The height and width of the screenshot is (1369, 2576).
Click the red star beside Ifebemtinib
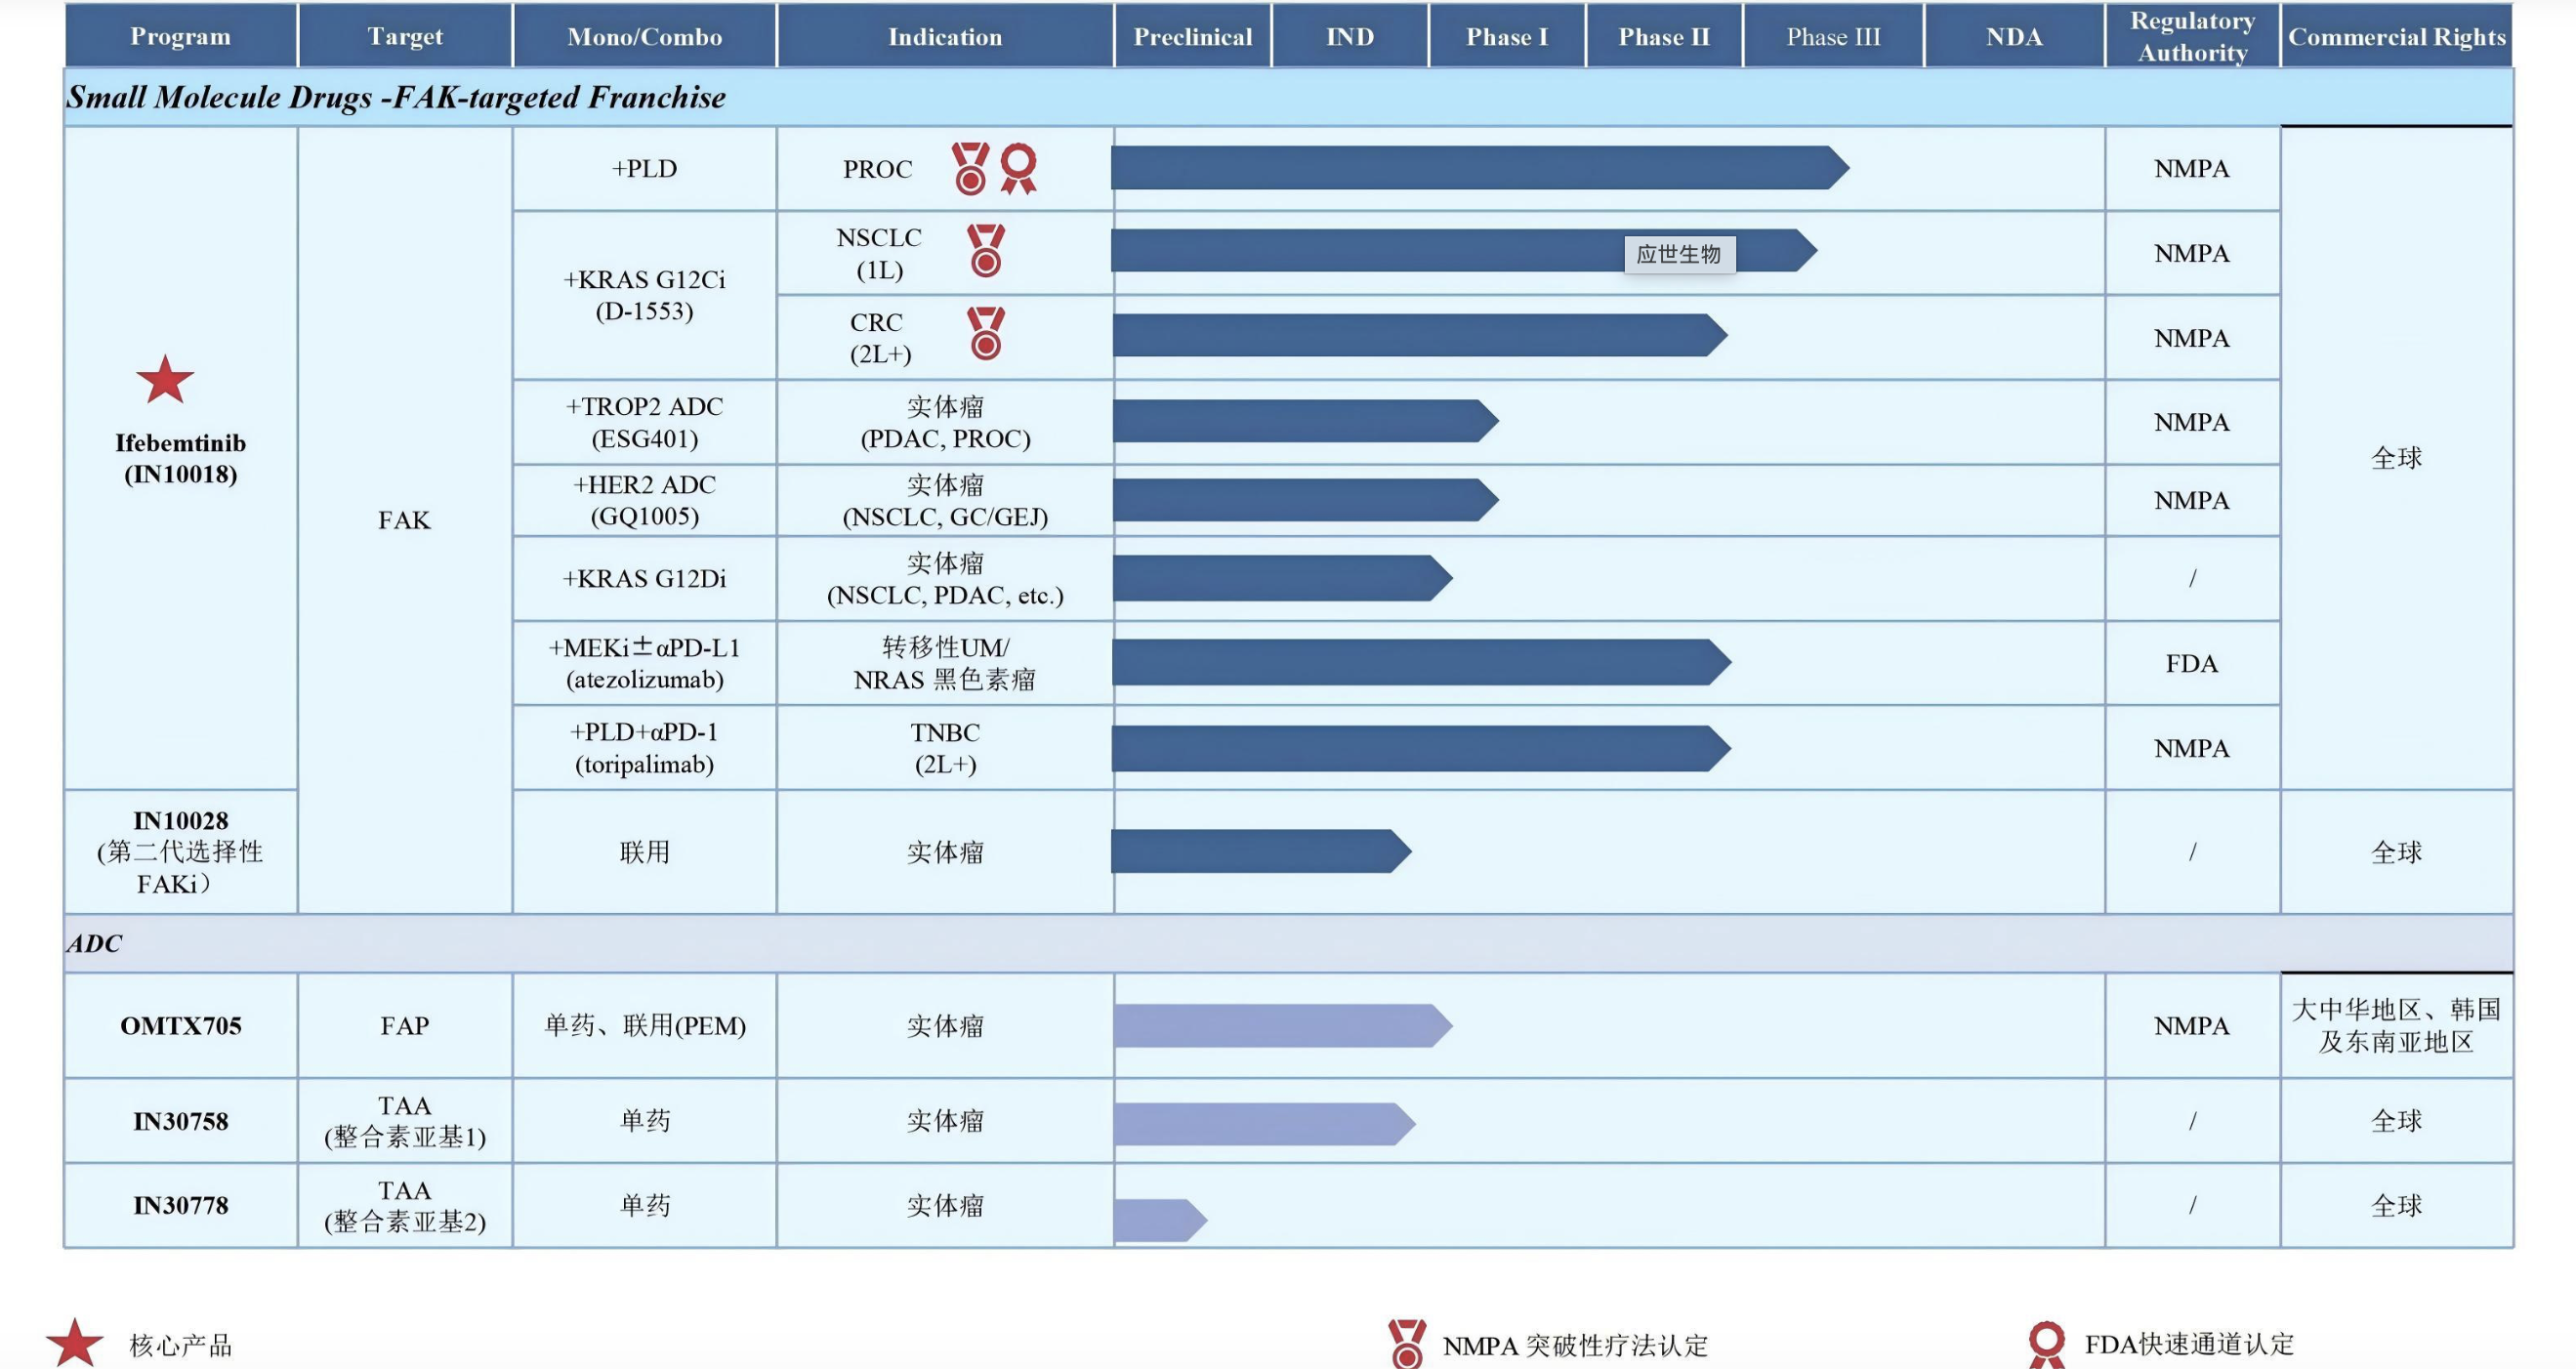click(165, 380)
